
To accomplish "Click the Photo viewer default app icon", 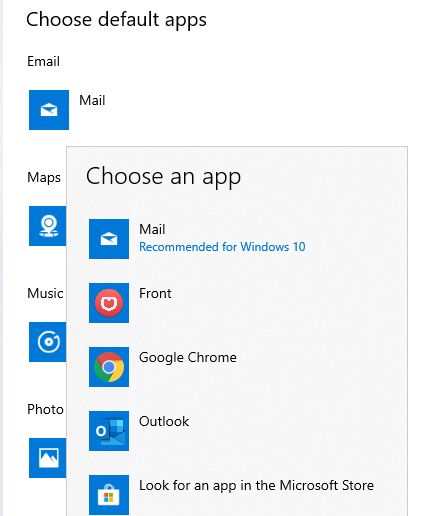I will click(x=47, y=458).
